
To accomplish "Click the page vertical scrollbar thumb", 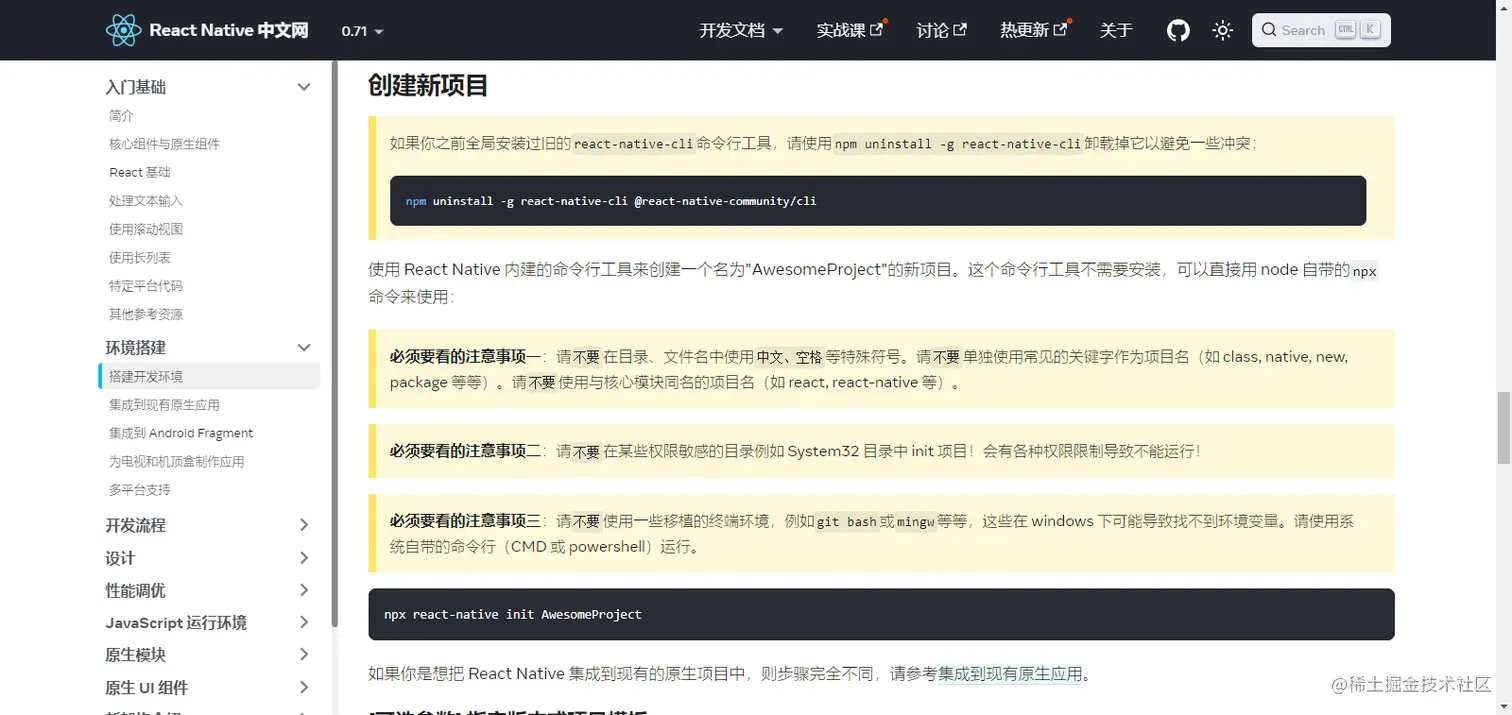I will (x=1503, y=429).
